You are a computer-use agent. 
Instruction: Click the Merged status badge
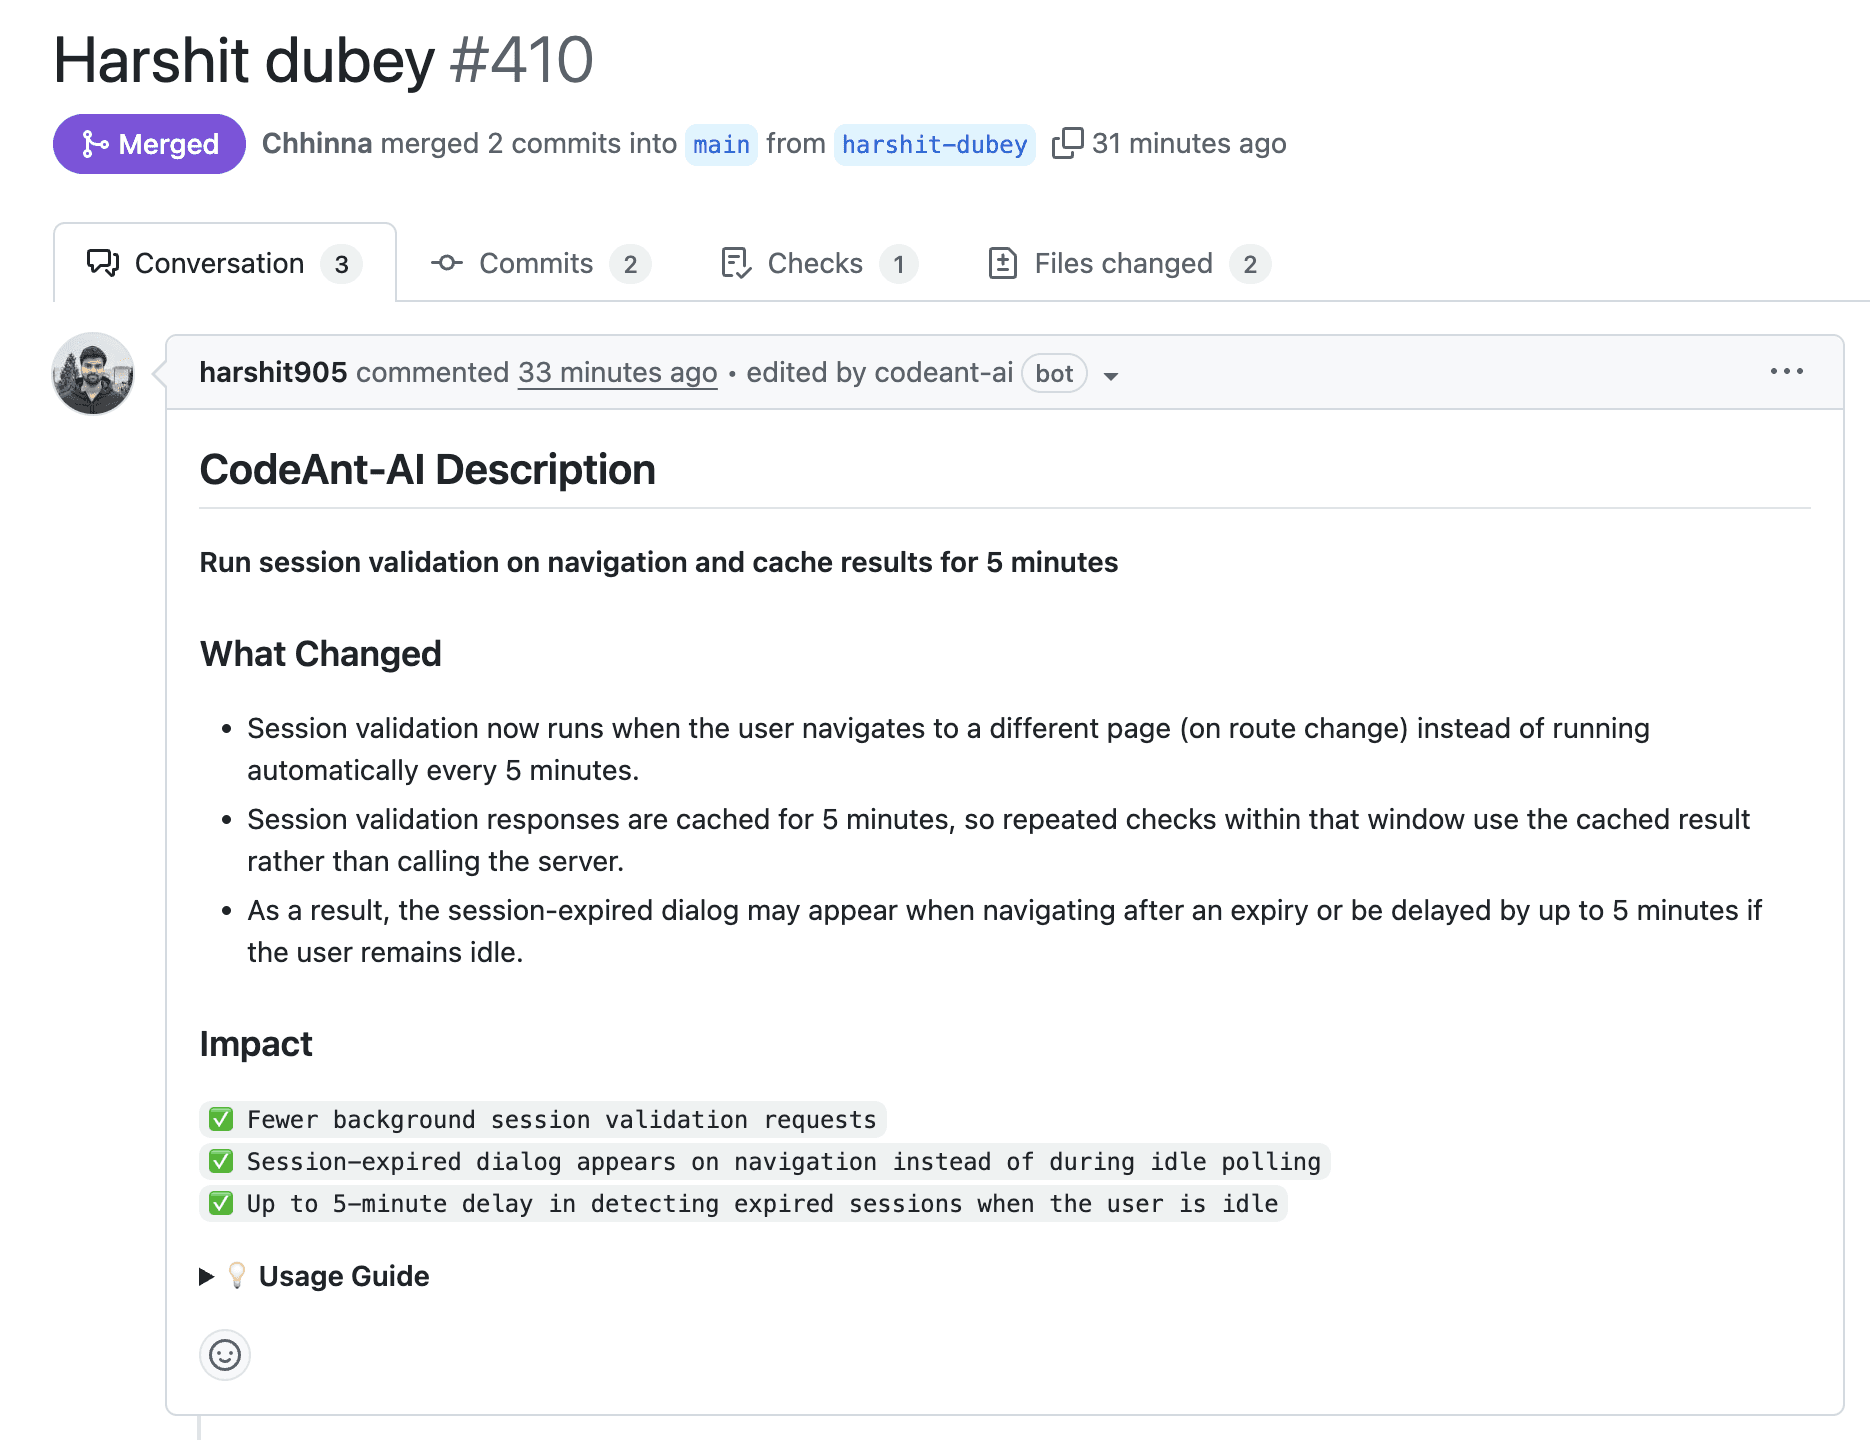[x=149, y=144]
